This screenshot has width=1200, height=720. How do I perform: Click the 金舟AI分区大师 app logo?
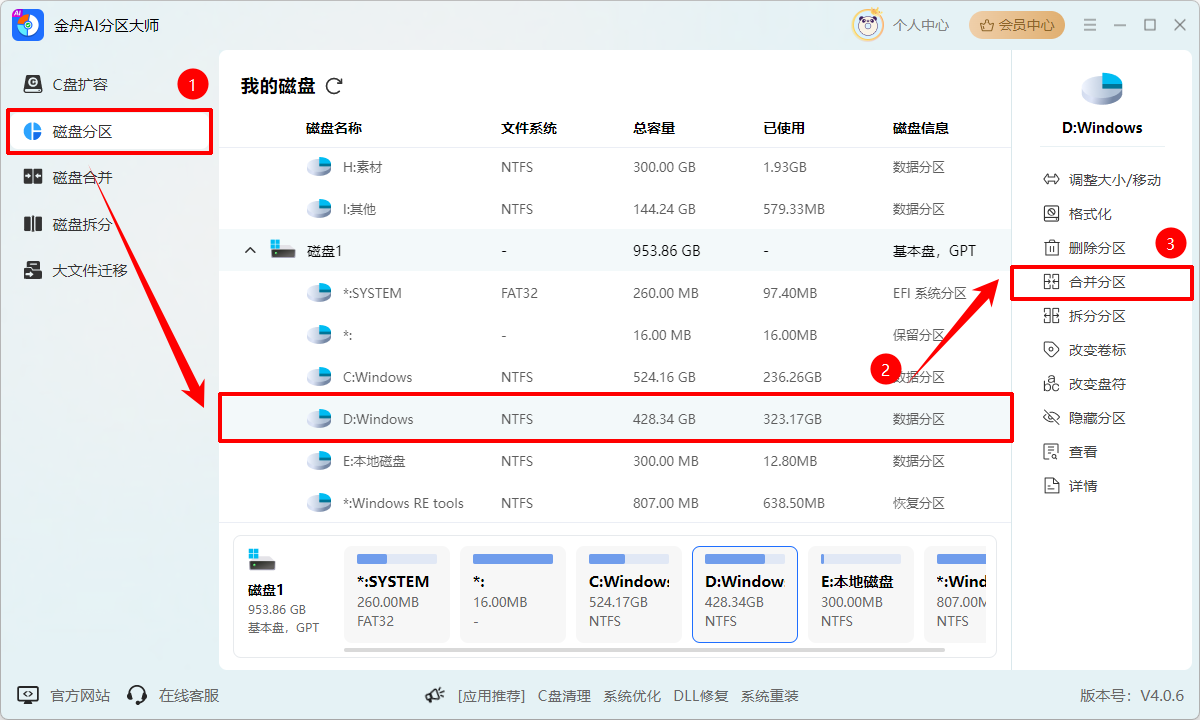pos(28,25)
